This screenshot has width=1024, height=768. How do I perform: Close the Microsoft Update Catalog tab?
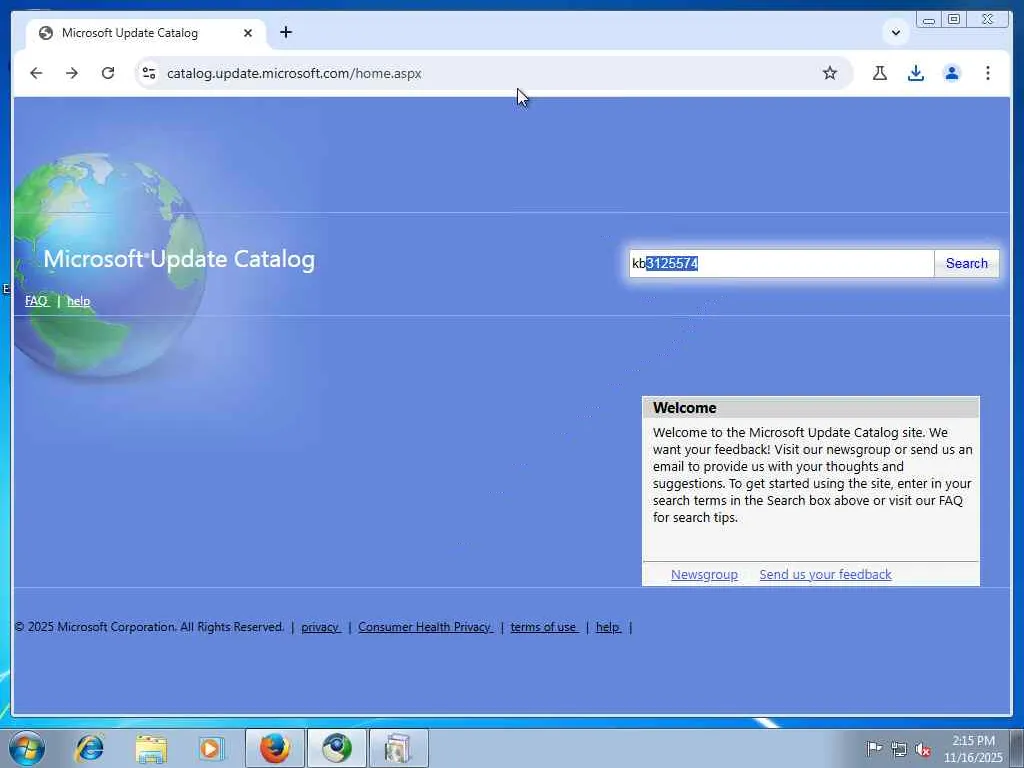(248, 33)
